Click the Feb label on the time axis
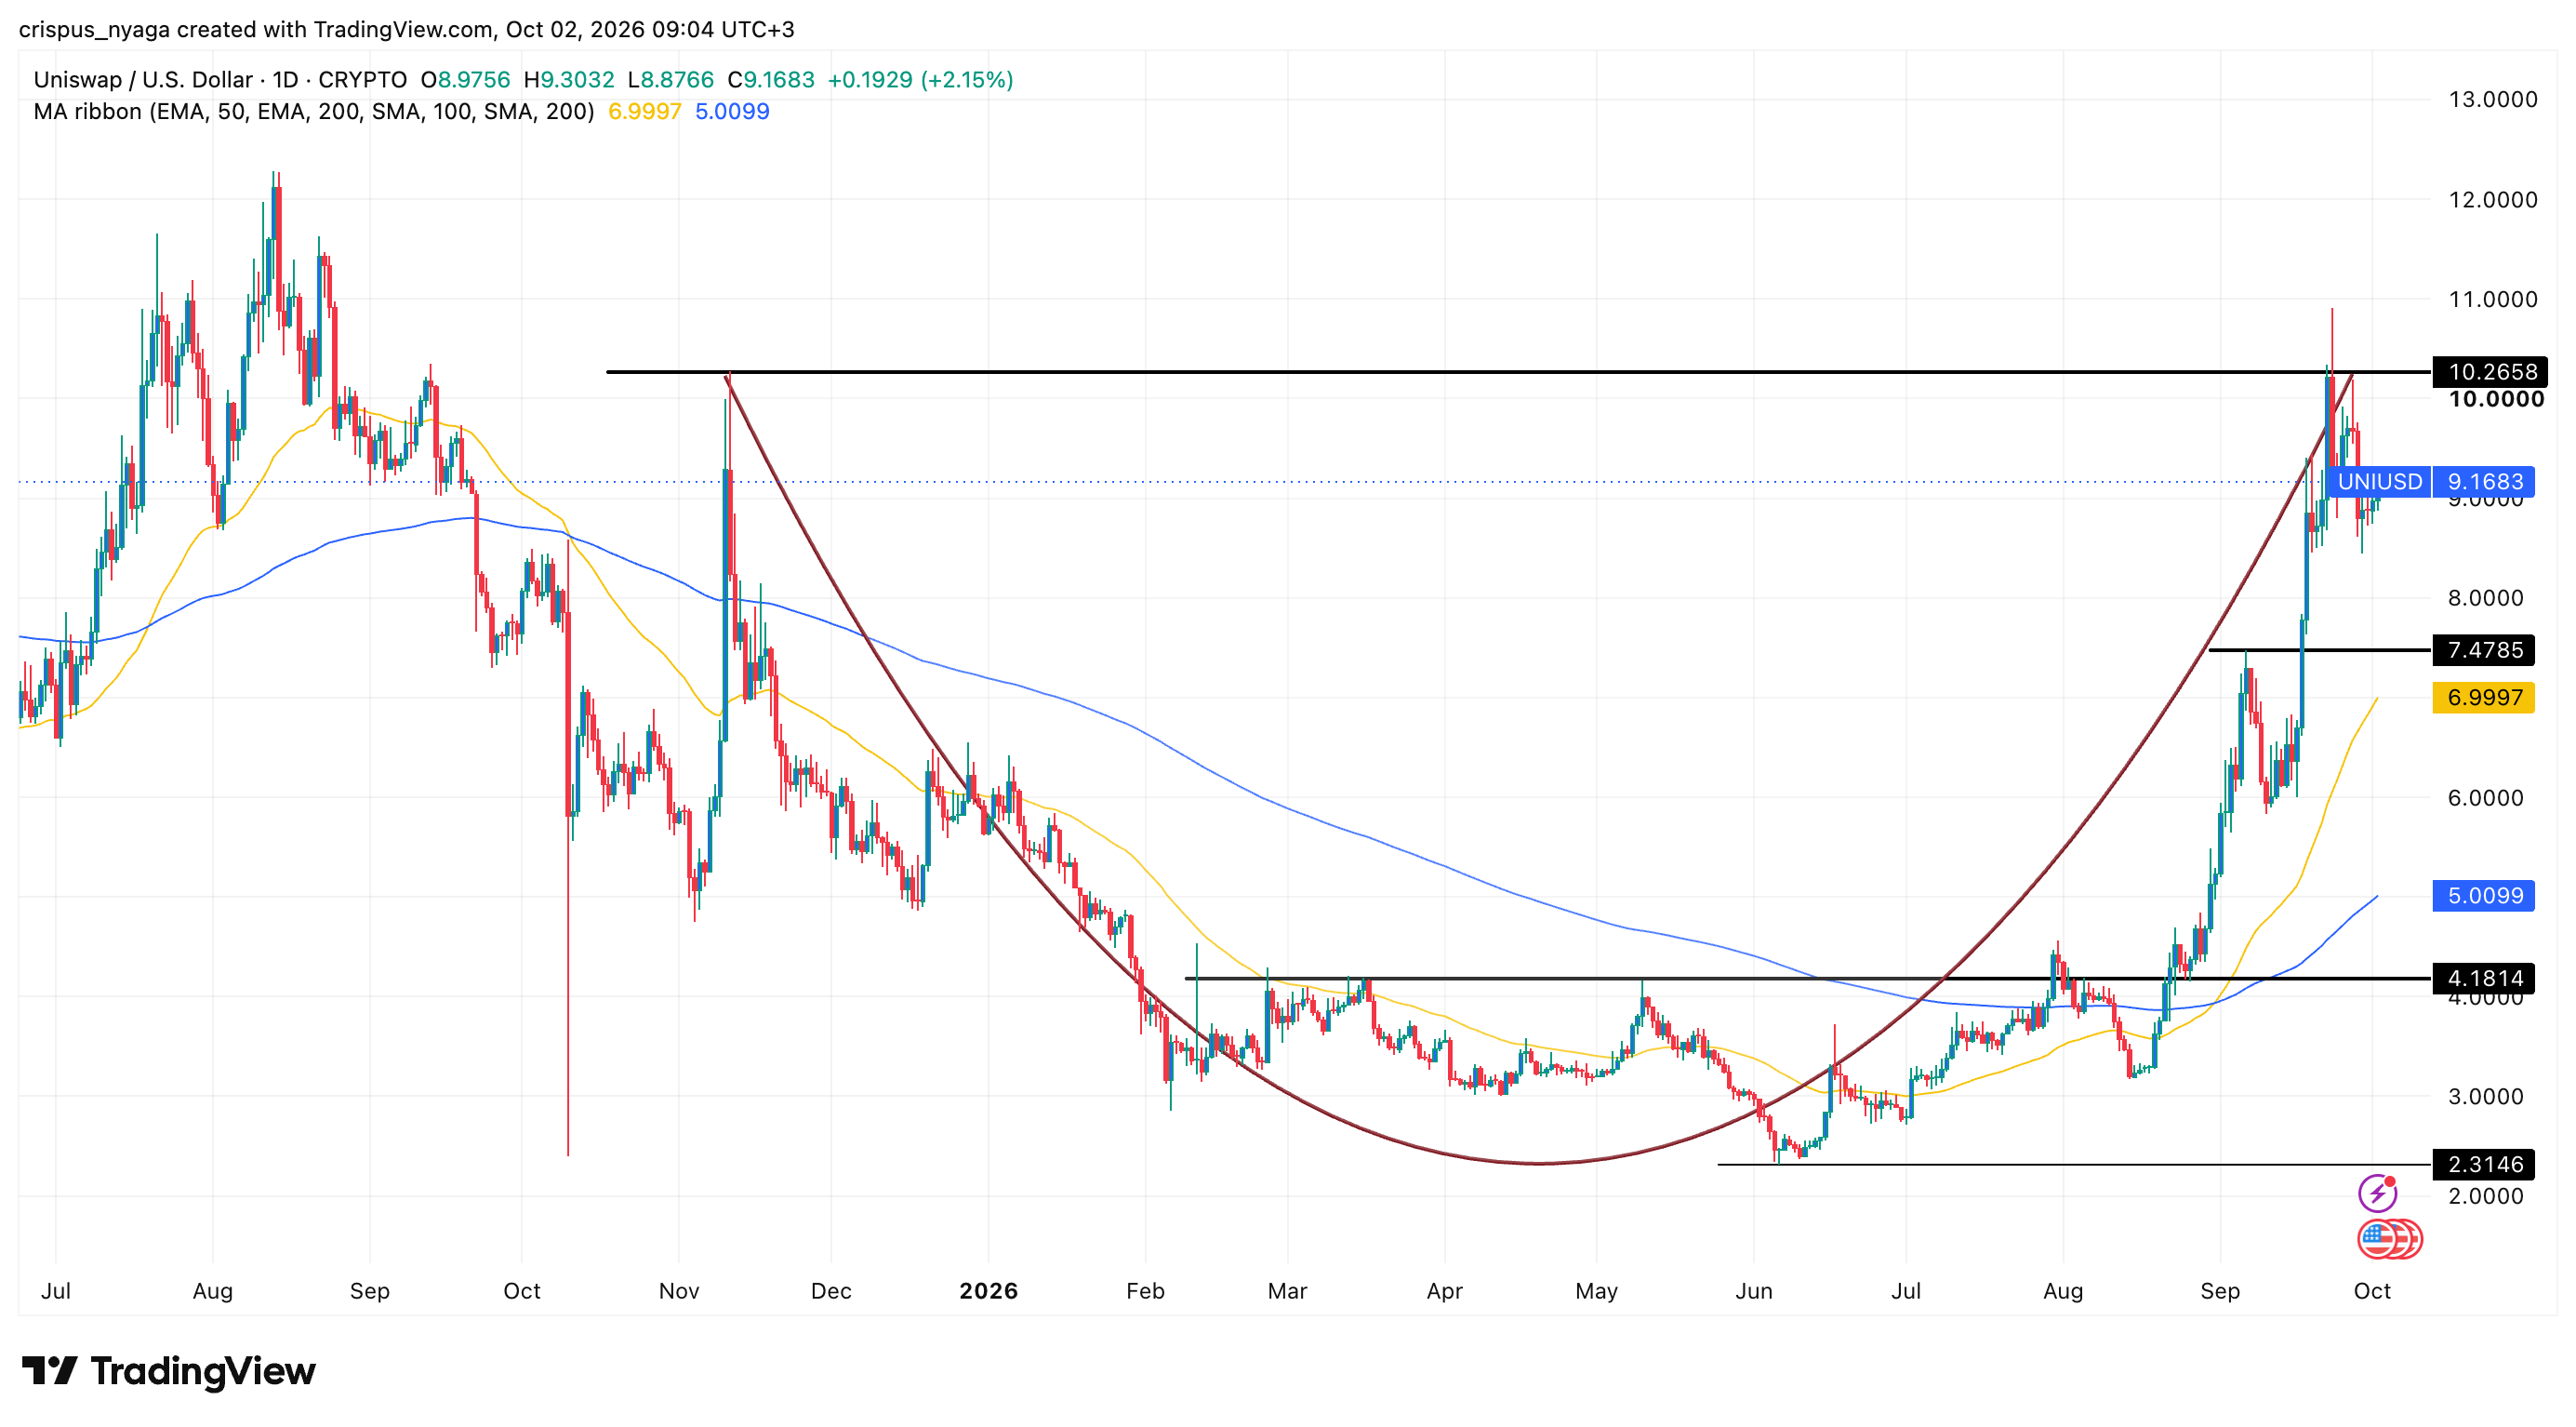This screenshot has width=2576, height=1427. click(1145, 1291)
